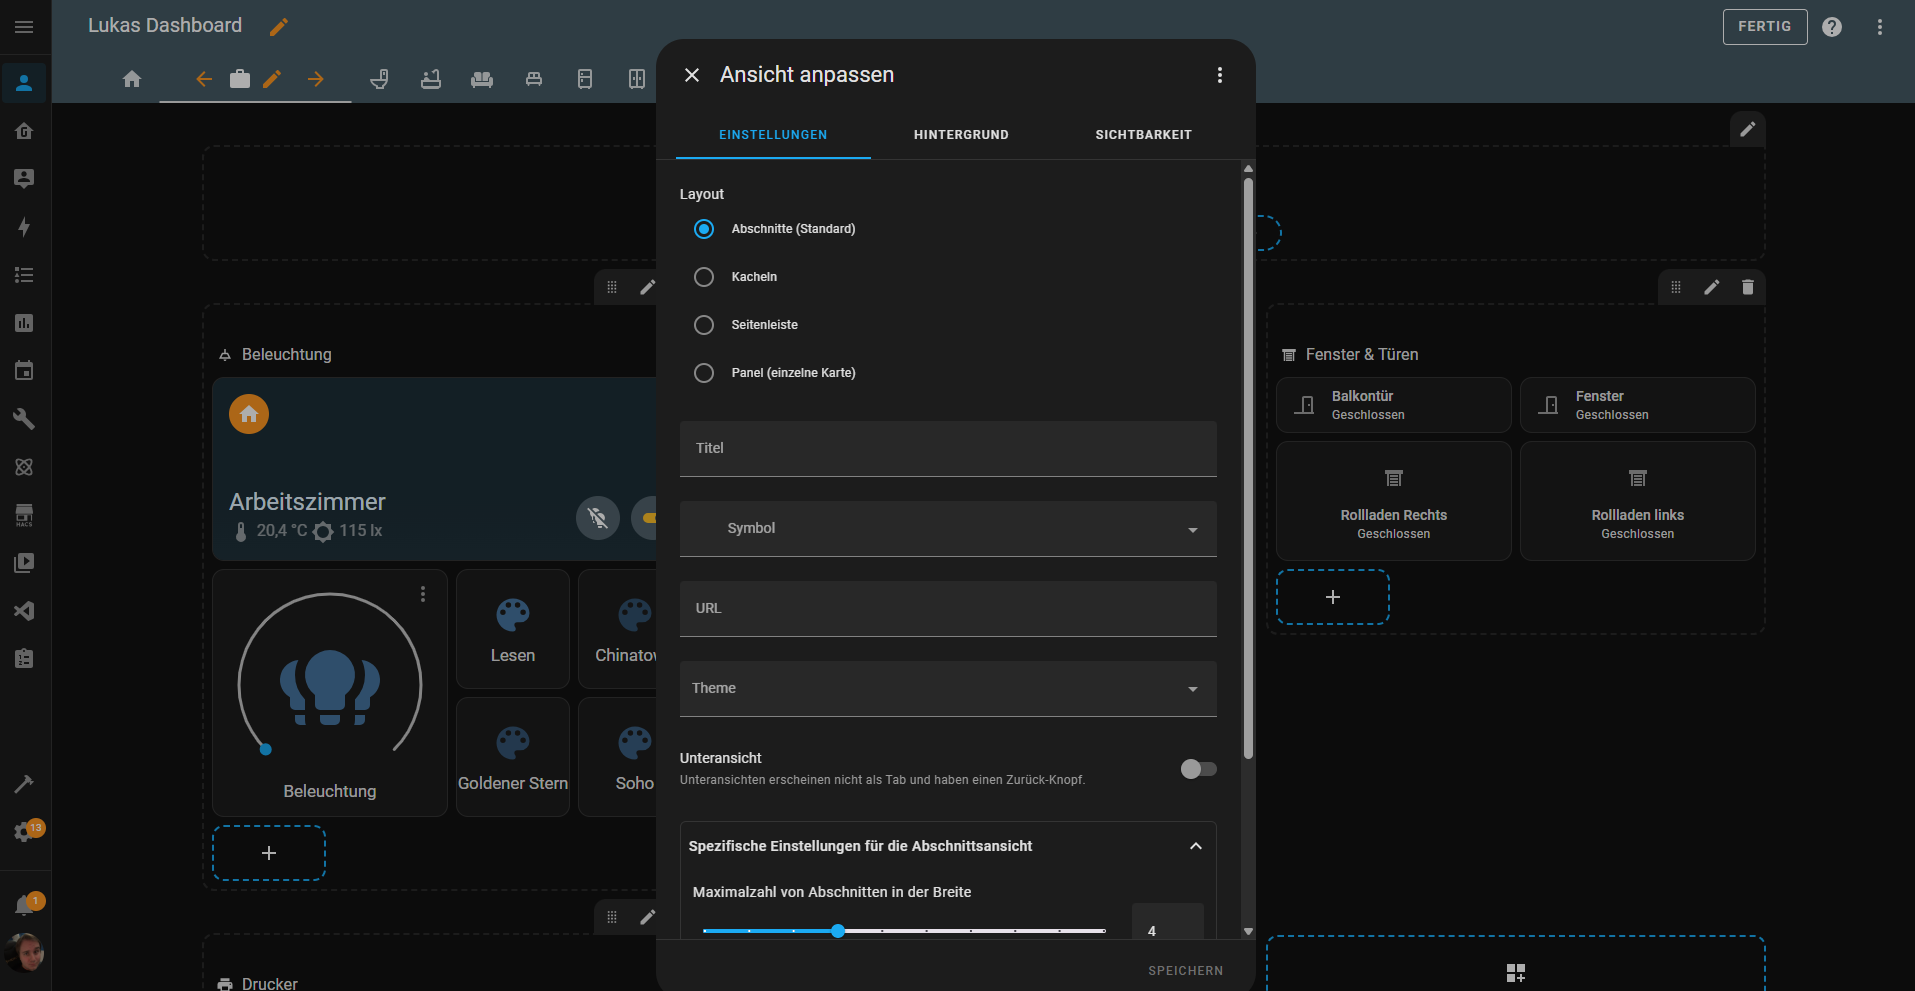
Task: Click inside the Titel input field
Action: [x=947, y=449]
